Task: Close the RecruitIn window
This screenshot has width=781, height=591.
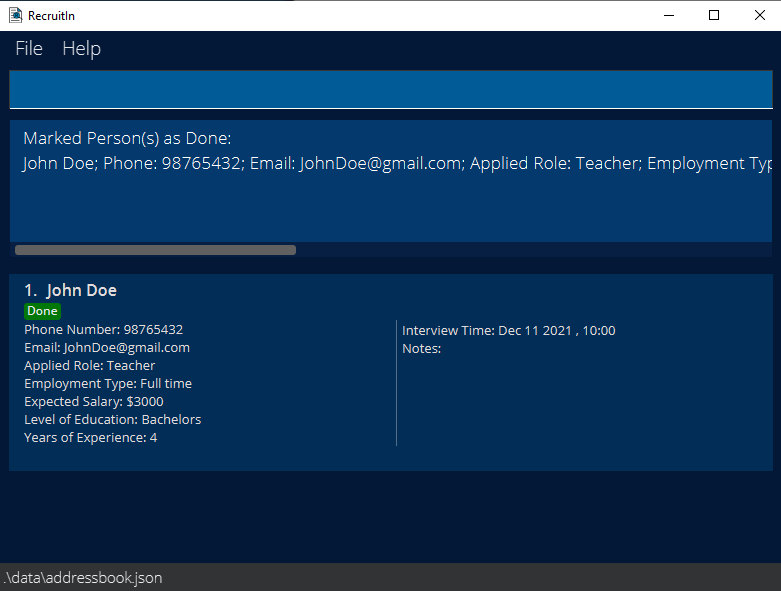Action: click(760, 15)
